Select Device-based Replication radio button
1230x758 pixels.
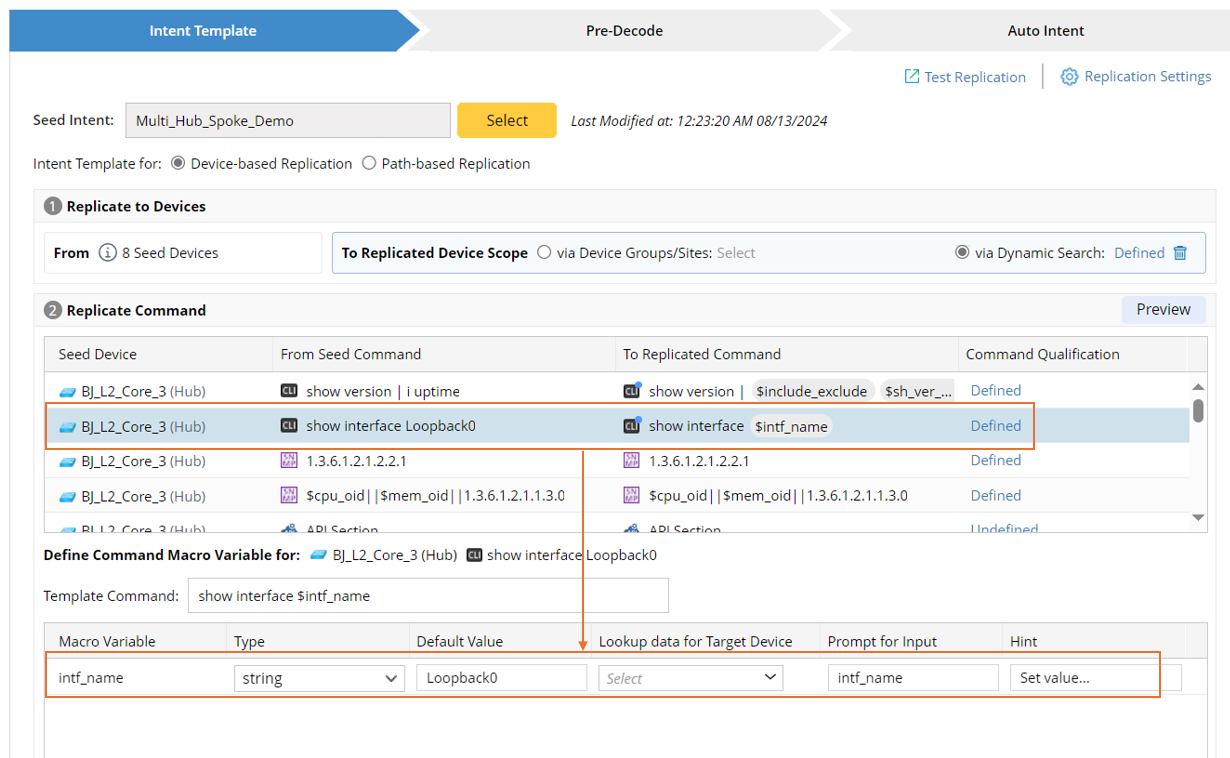[x=178, y=163]
